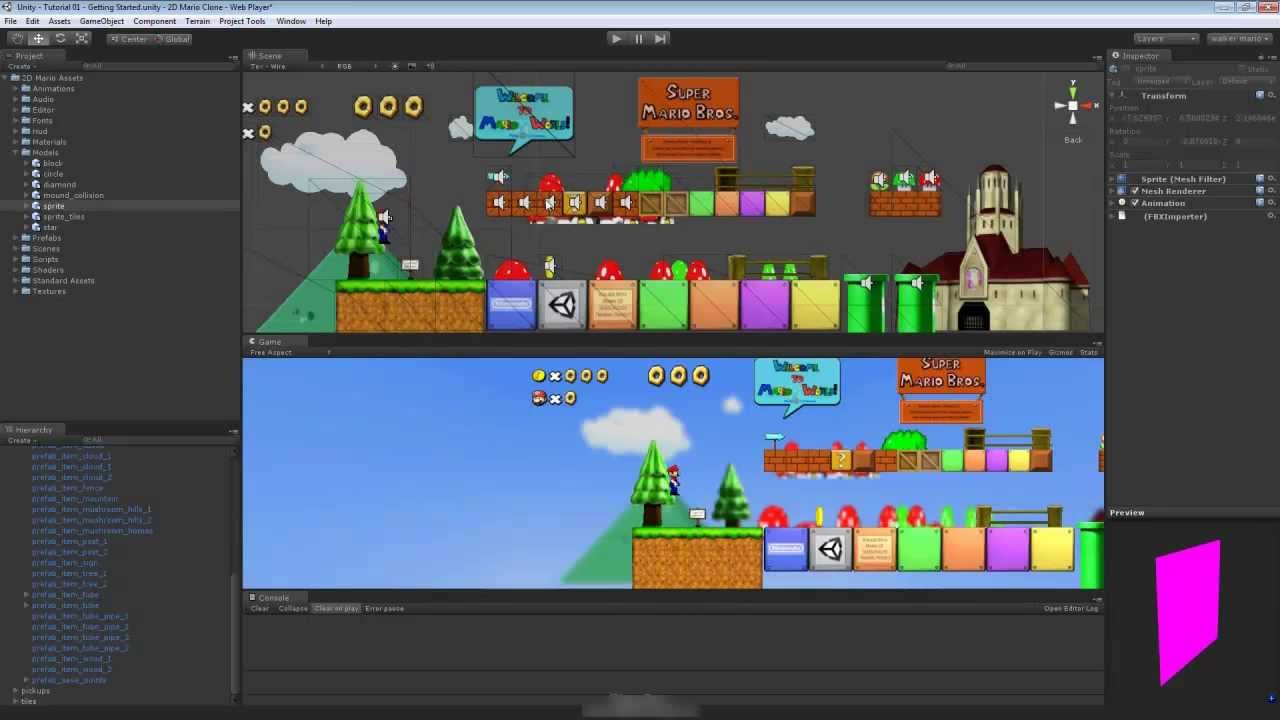The width and height of the screenshot is (1280, 720).
Task: Toggle scene lighting icon in Scene toolbar
Action: (395, 66)
